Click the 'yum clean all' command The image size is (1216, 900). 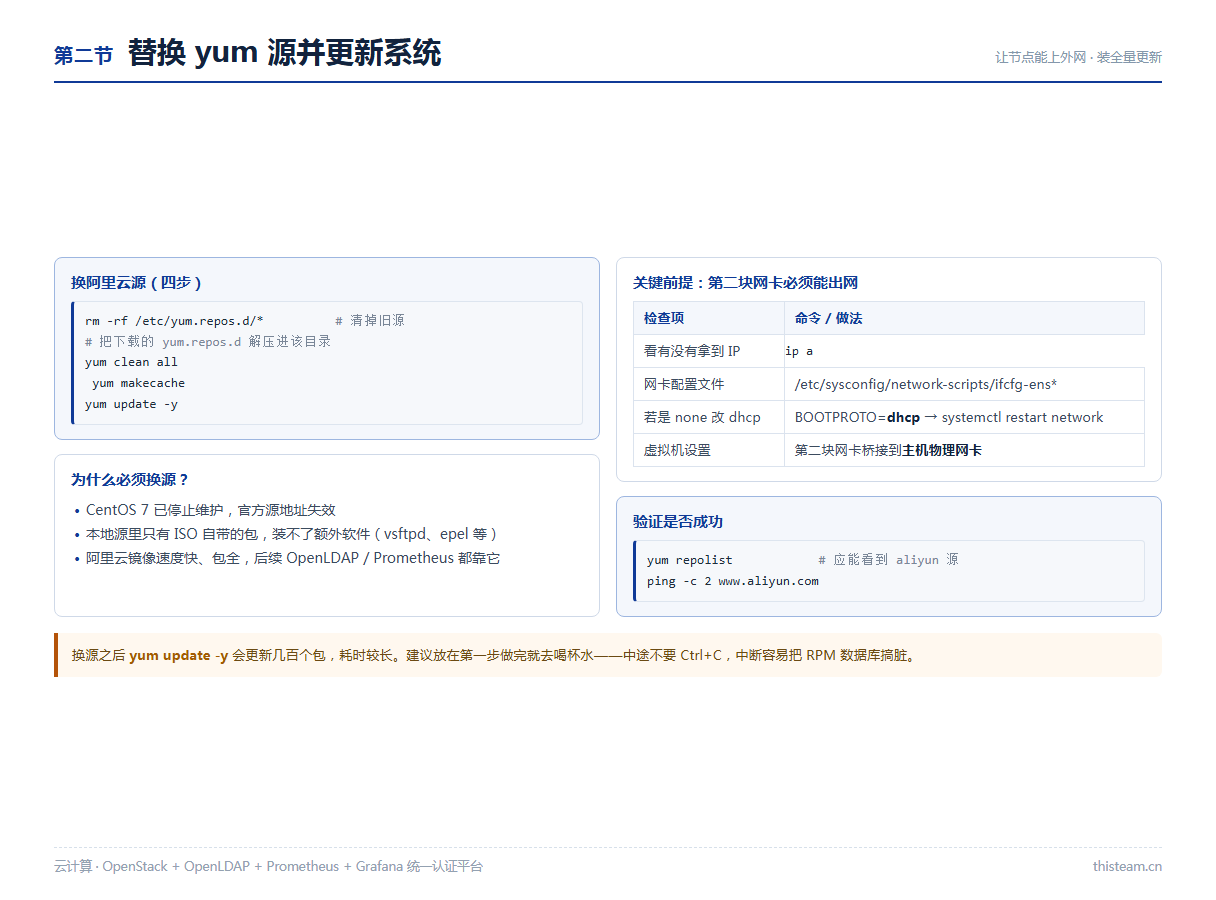[131, 362]
